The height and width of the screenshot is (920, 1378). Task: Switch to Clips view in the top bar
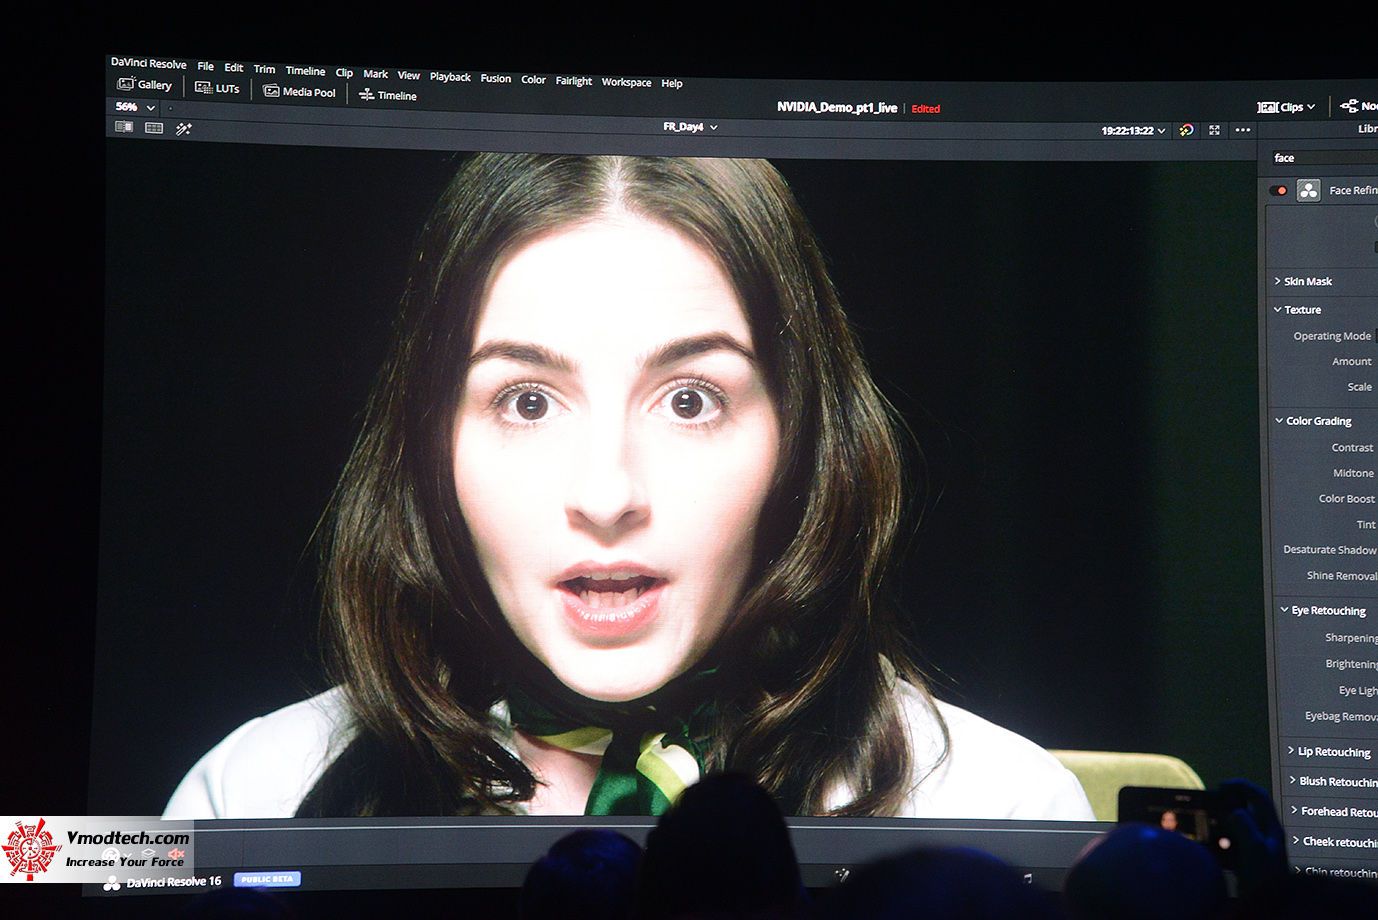(x=1288, y=106)
